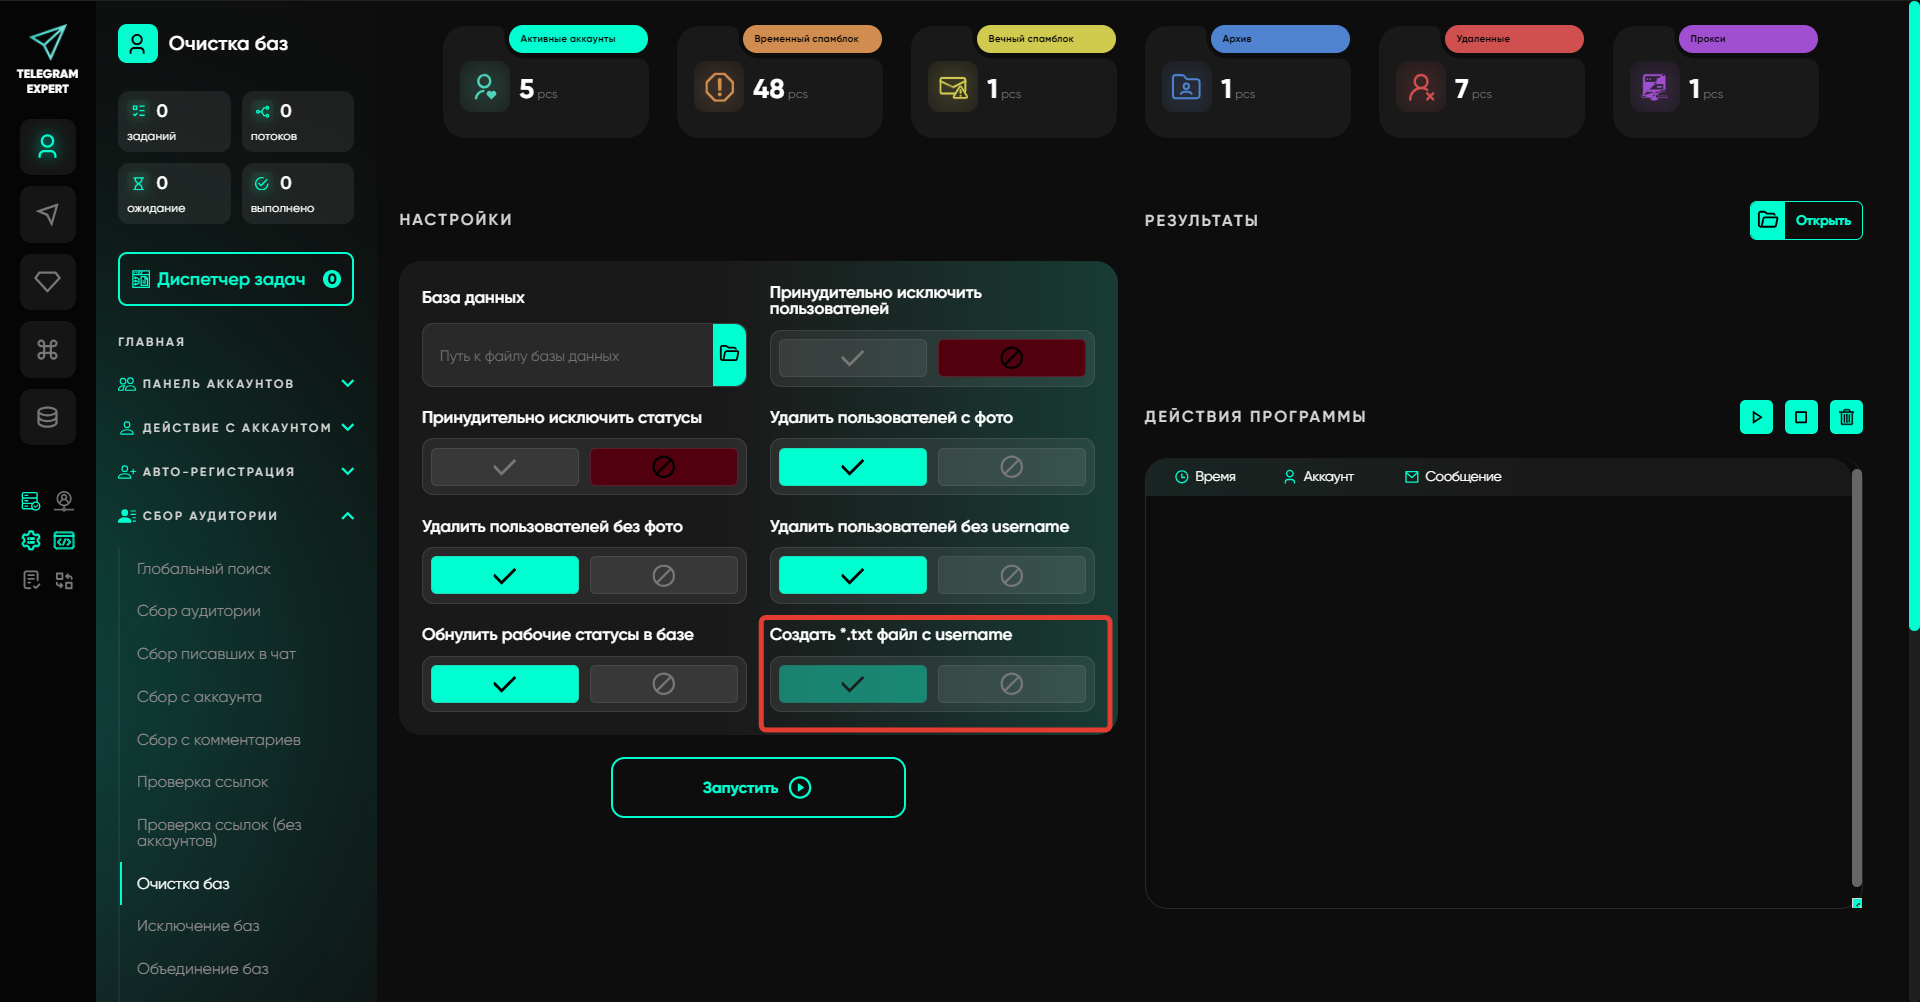Image resolution: width=1920 pixels, height=1002 pixels.
Task: Select the user account icon in sidebar
Action: click(x=47, y=147)
